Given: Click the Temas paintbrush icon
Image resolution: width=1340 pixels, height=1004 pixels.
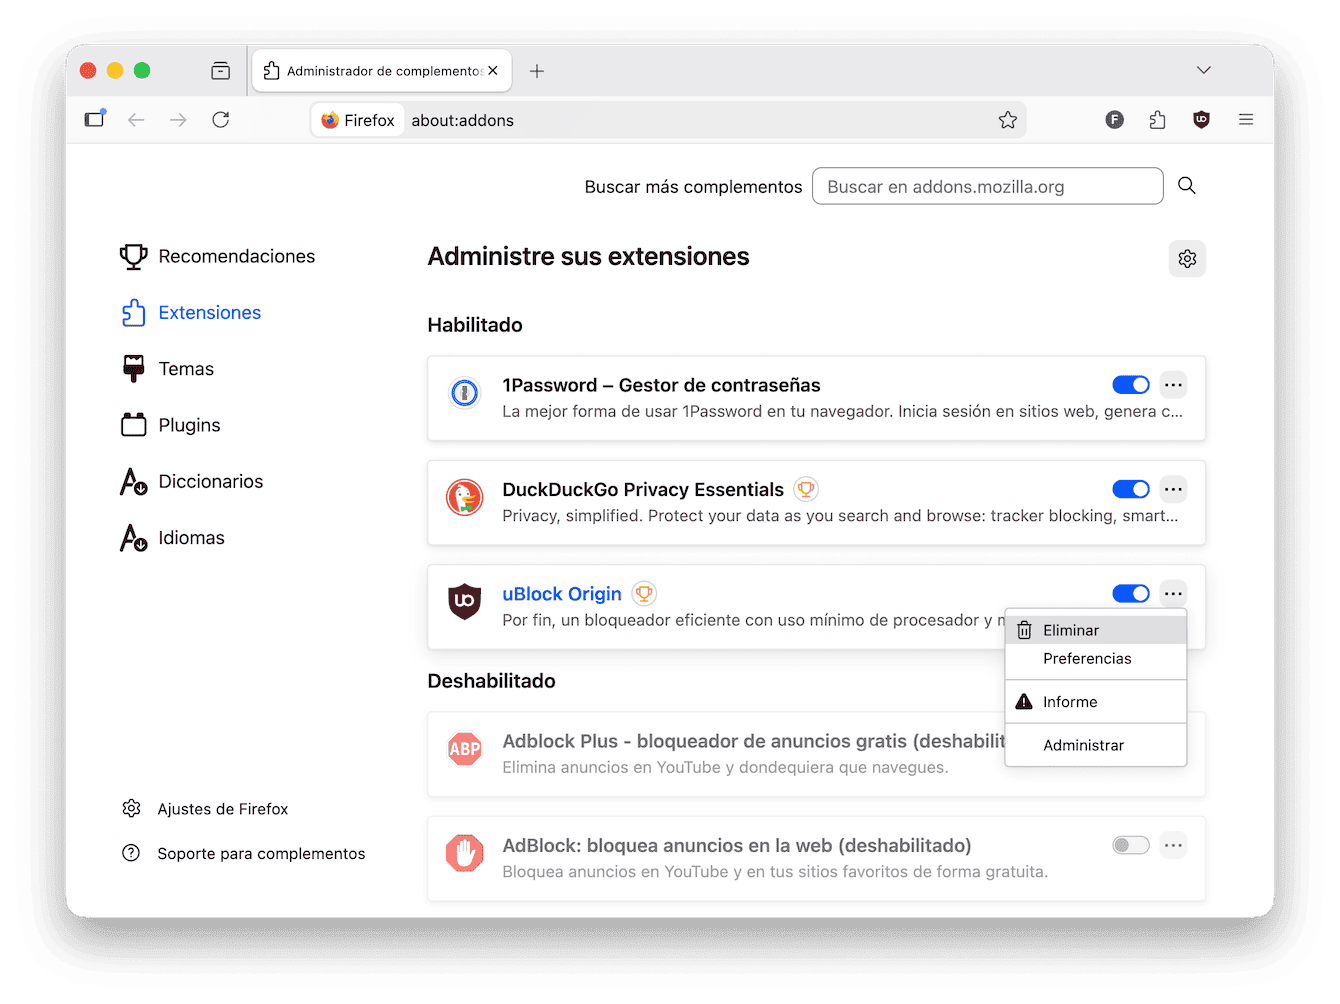Looking at the screenshot, I should [x=133, y=369].
